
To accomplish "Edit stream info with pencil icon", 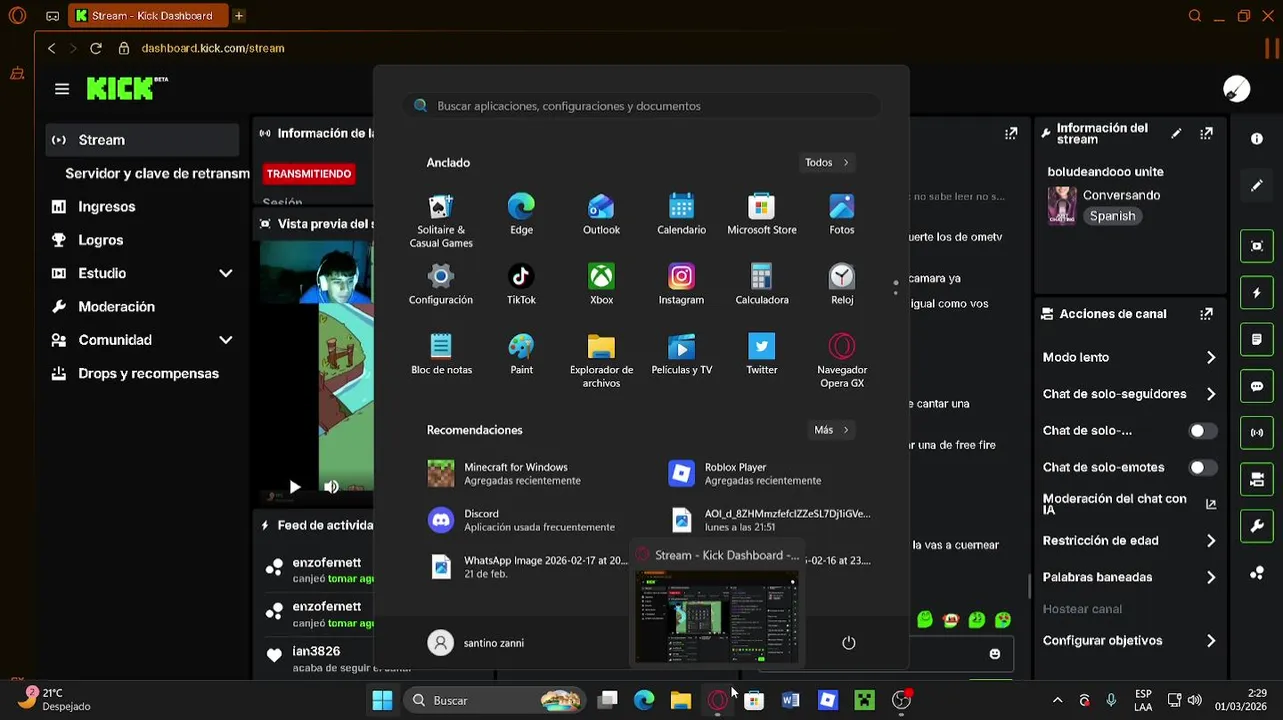I will pos(1176,133).
